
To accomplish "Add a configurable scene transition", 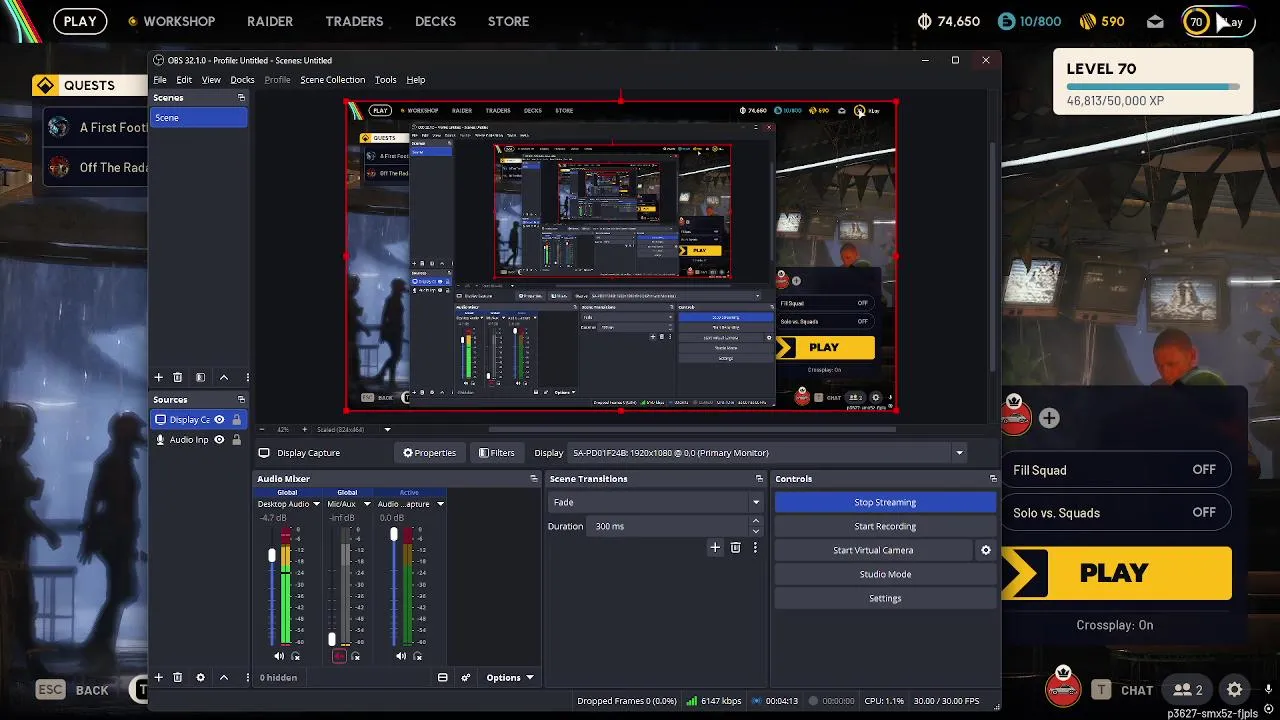I will point(715,548).
